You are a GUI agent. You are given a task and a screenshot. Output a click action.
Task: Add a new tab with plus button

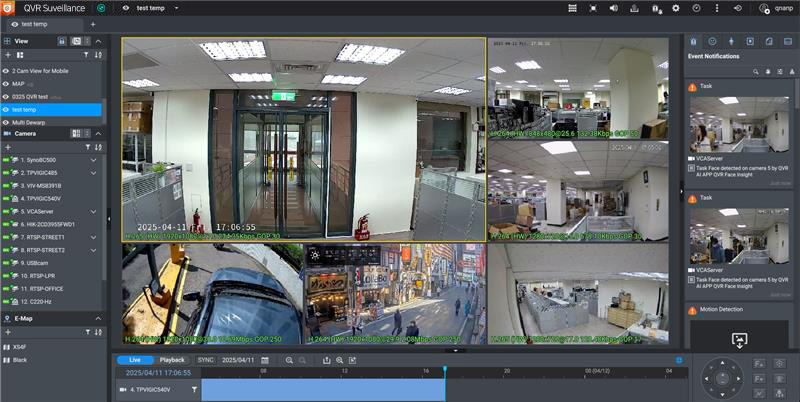point(93,23)
